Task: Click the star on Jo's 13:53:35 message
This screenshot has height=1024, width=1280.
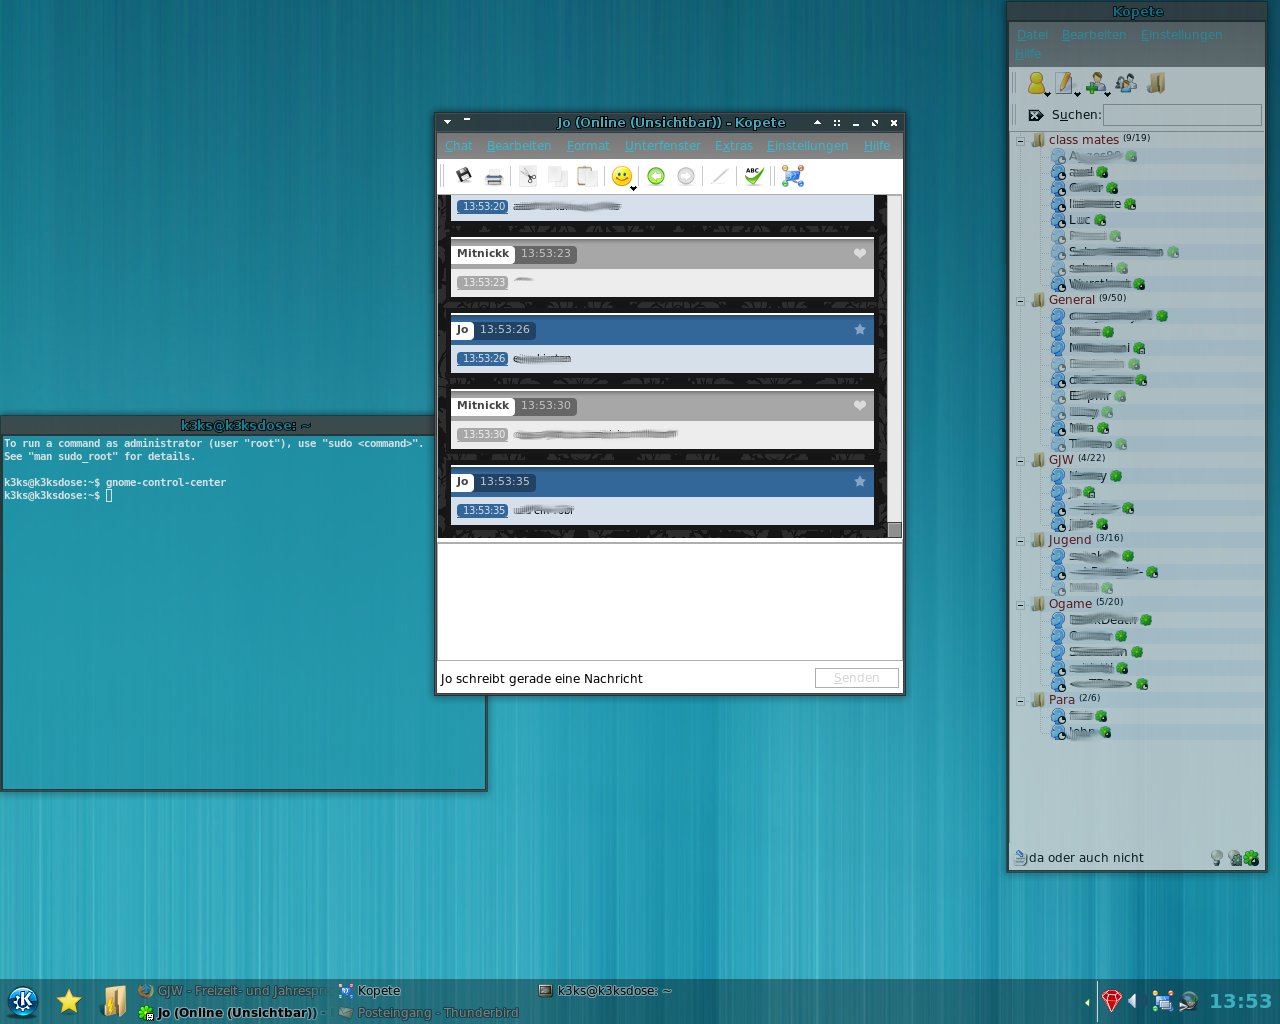Action: (860, 481)
